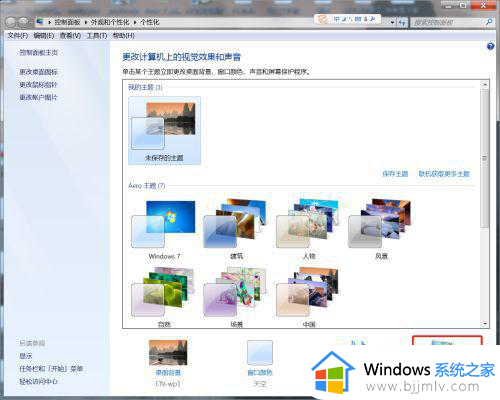
Task: Open the 查看(V) menu
Action: coord(70,35)
